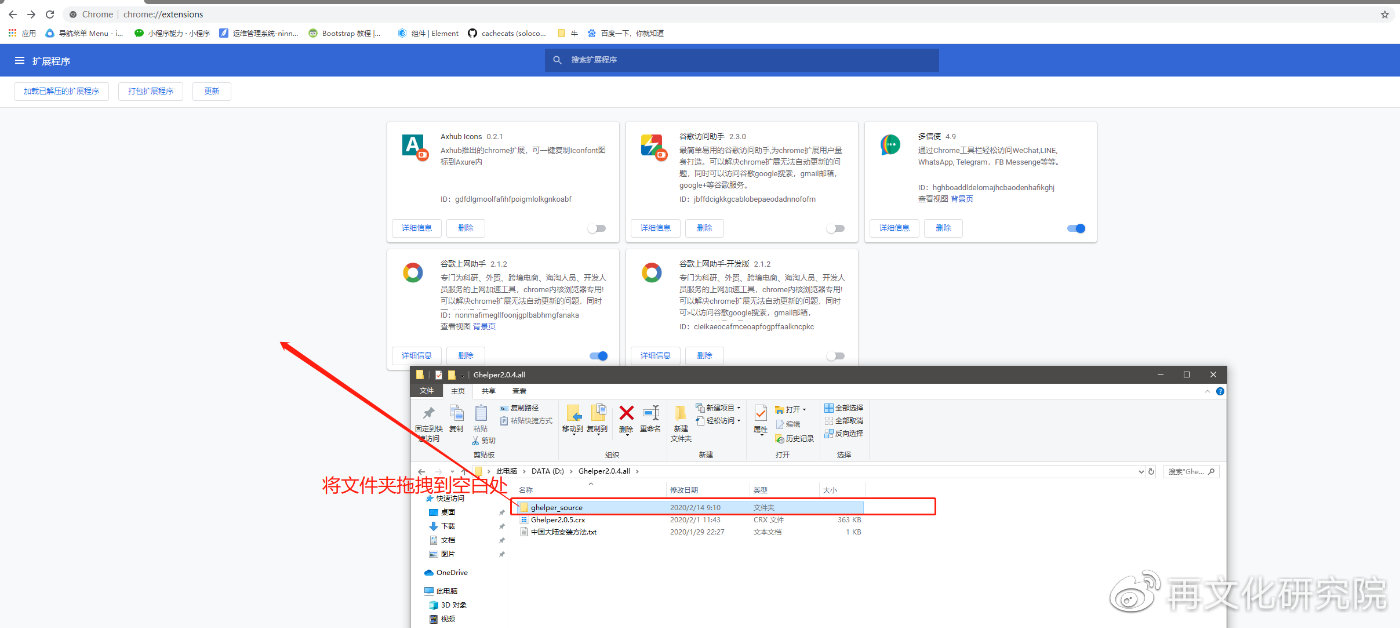Switch to the 查看 tab in Explorer

[x=520, y=391]
